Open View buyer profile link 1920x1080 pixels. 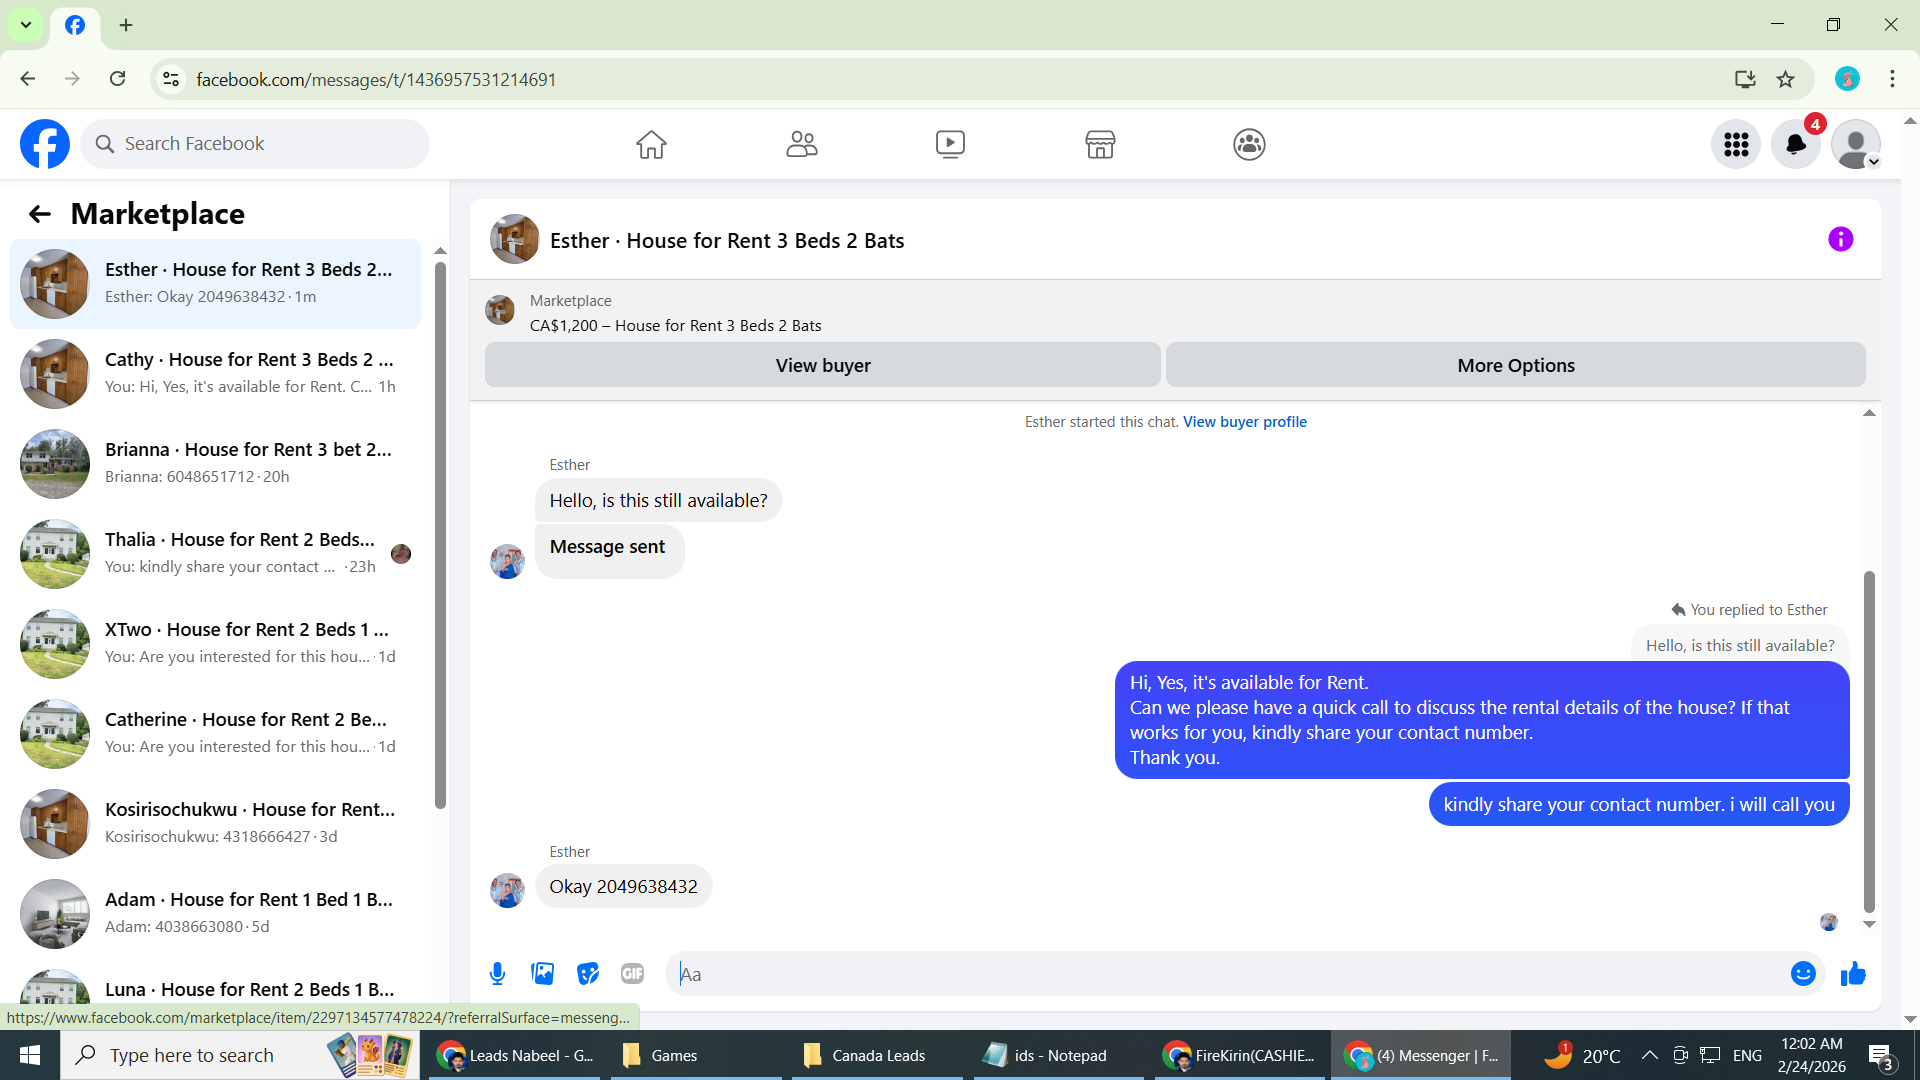tap(1244, 422)
